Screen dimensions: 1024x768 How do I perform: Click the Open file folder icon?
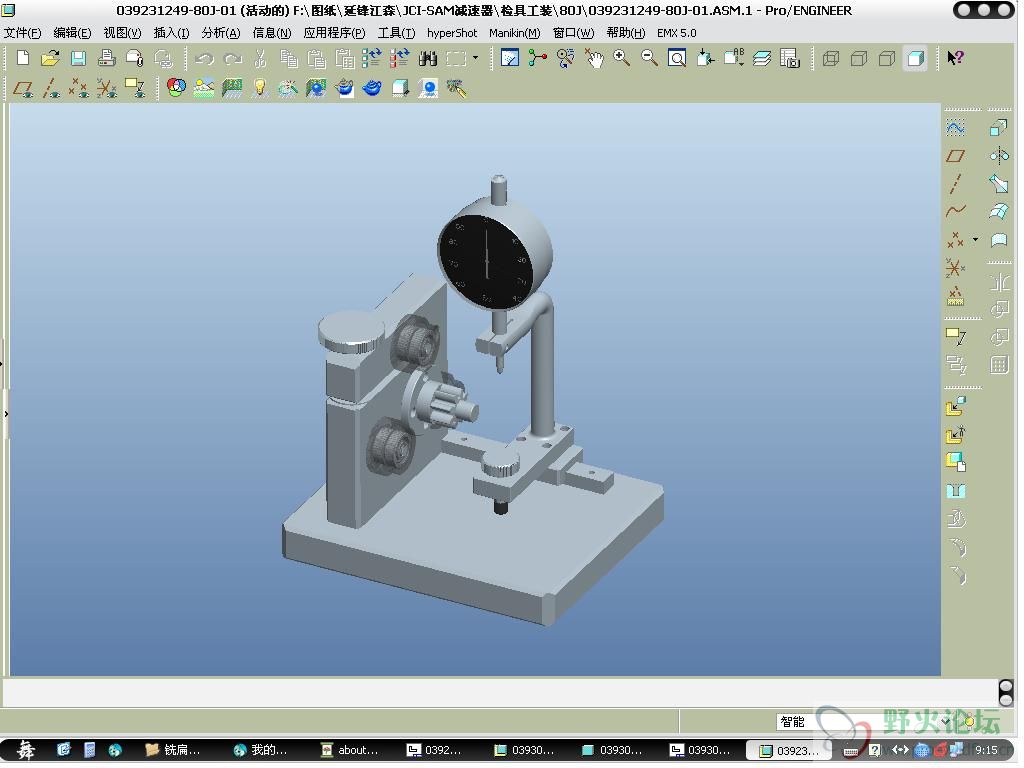(50, 59)
